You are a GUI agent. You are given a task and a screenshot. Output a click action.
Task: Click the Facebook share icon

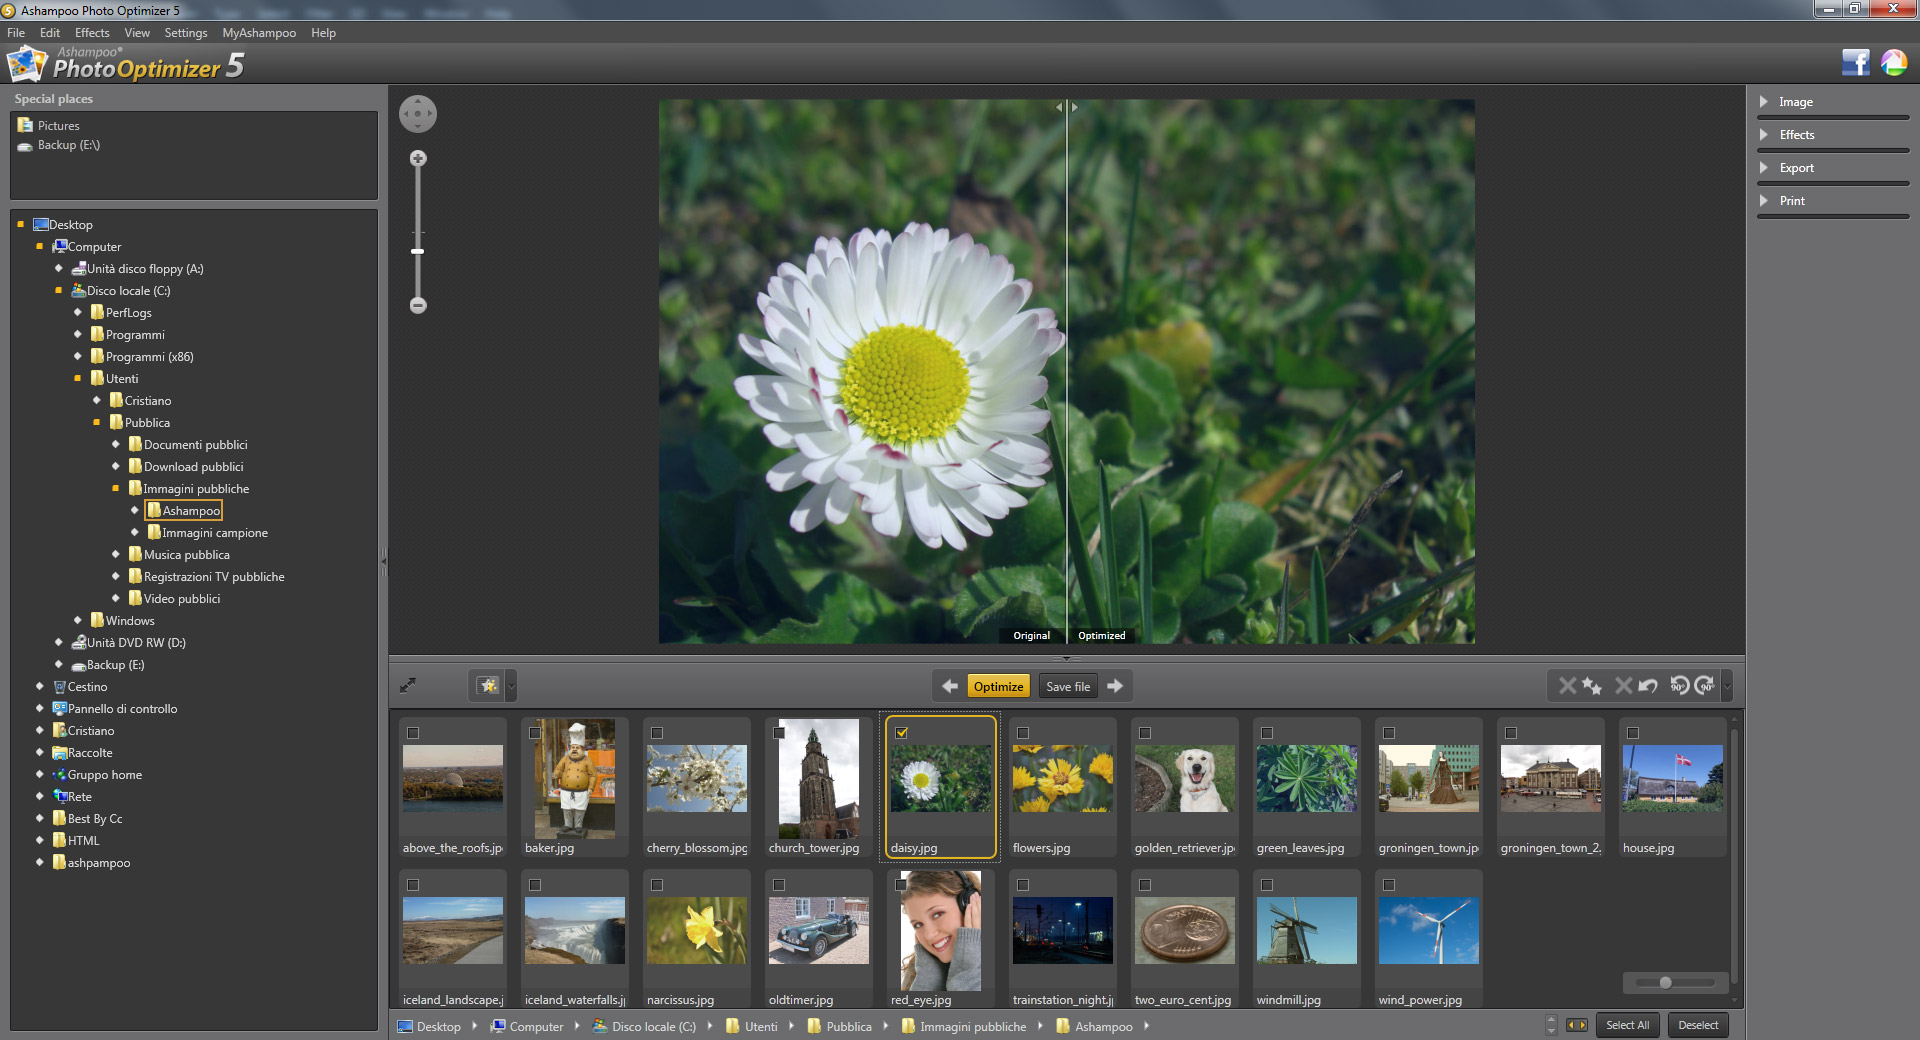pyautogui.click(x=1855, y=63)
